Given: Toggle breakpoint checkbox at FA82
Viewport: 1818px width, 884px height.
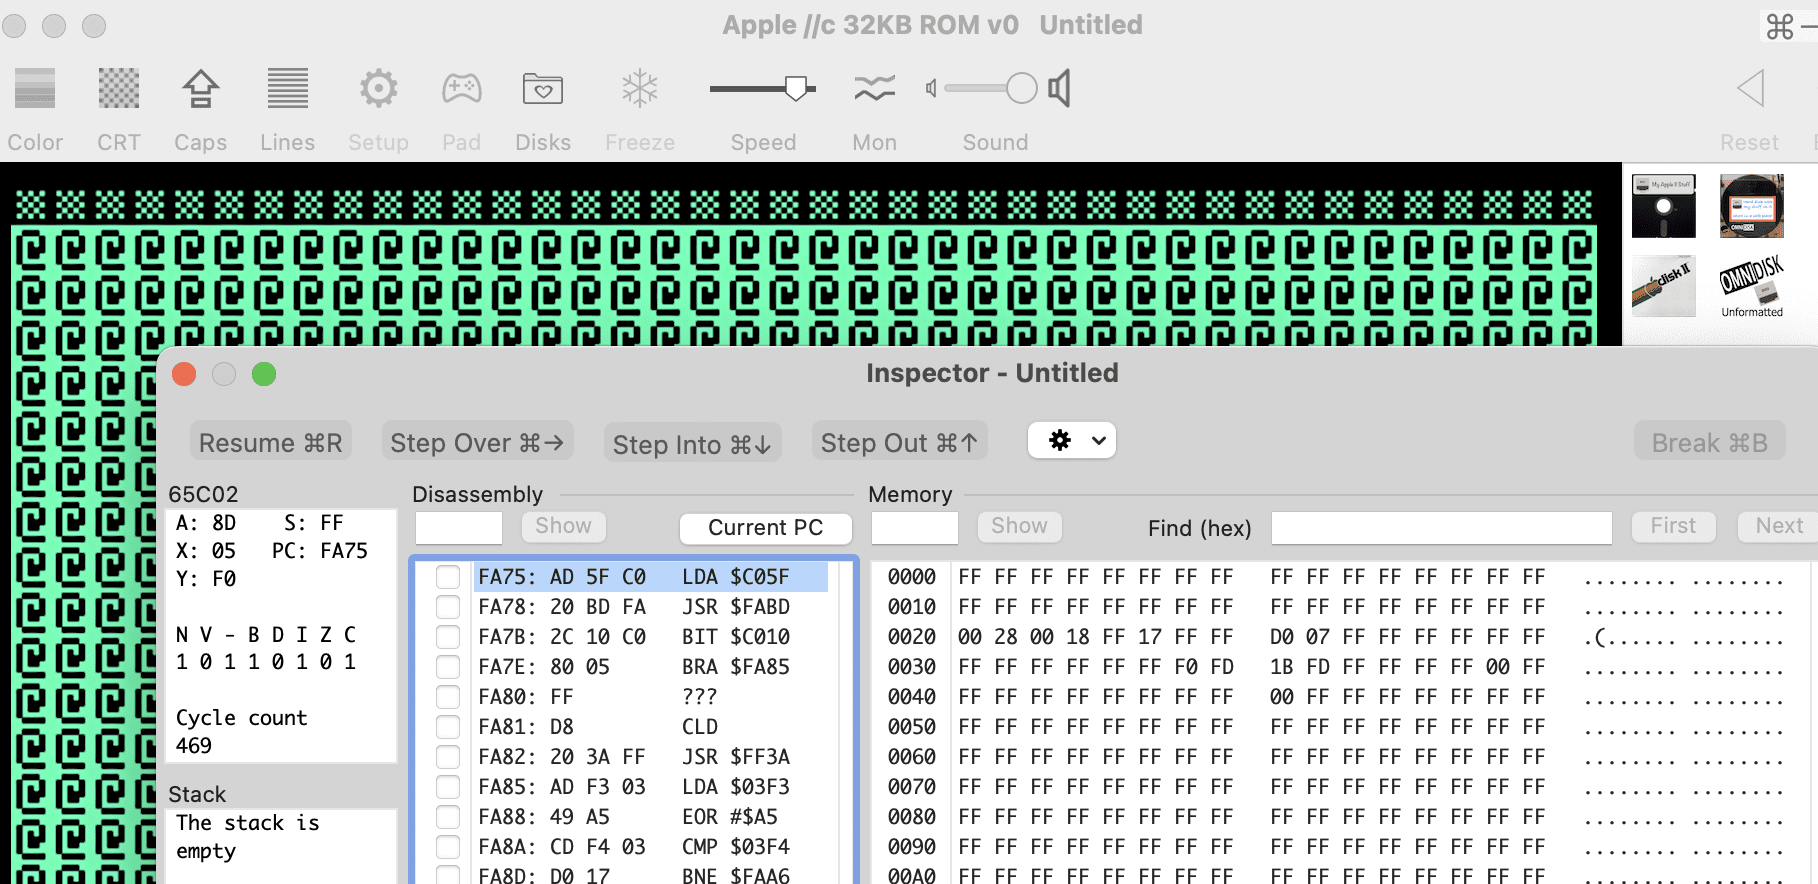Looking at the screenshot, I should click(448, 757).
